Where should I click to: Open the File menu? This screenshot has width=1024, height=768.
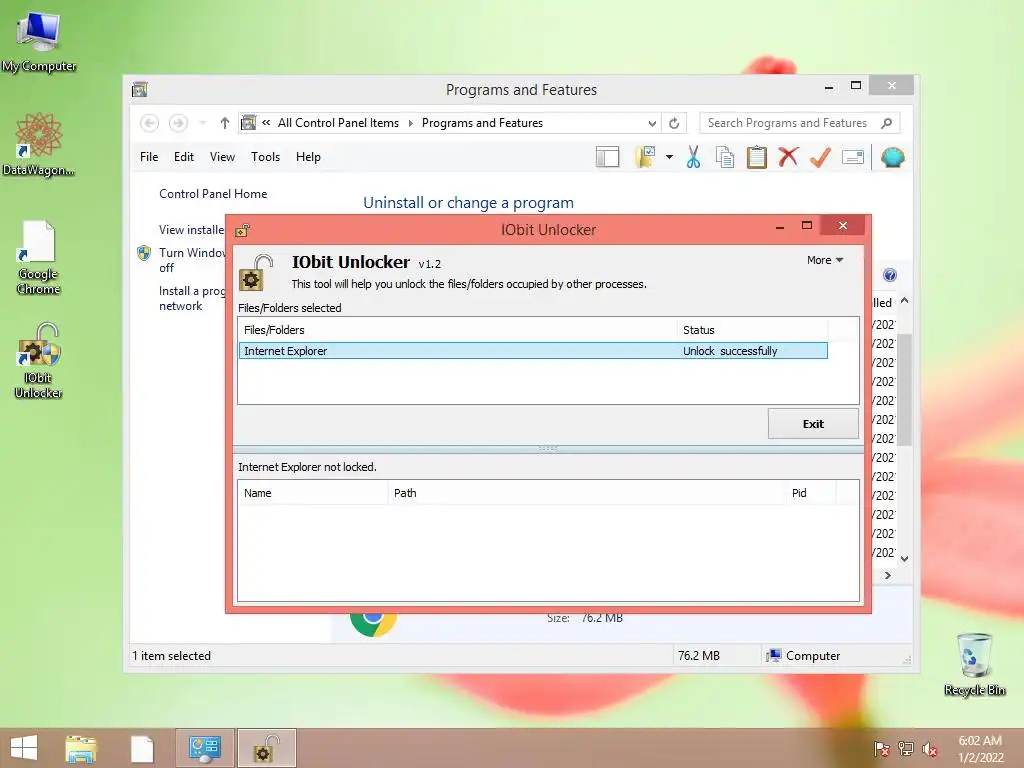(149, 157)
